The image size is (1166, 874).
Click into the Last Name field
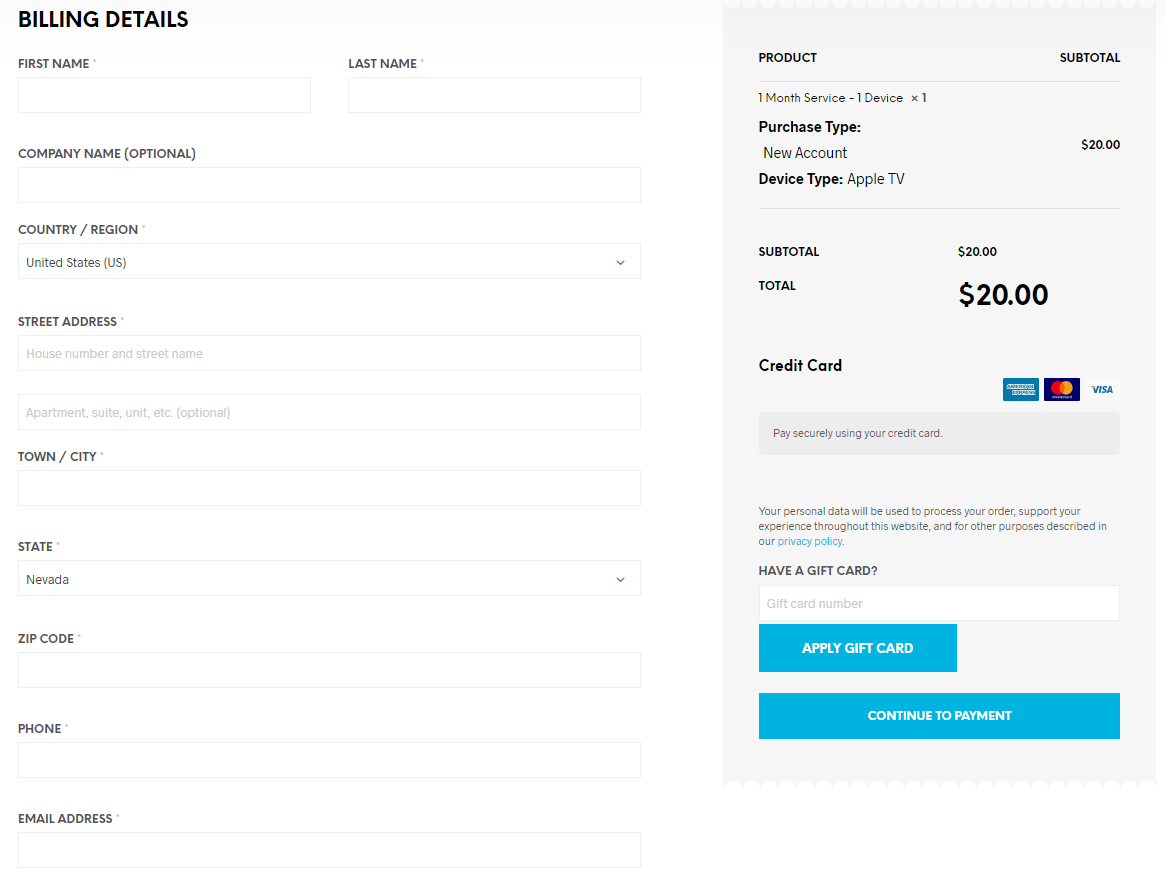click(x=494, y=95)
